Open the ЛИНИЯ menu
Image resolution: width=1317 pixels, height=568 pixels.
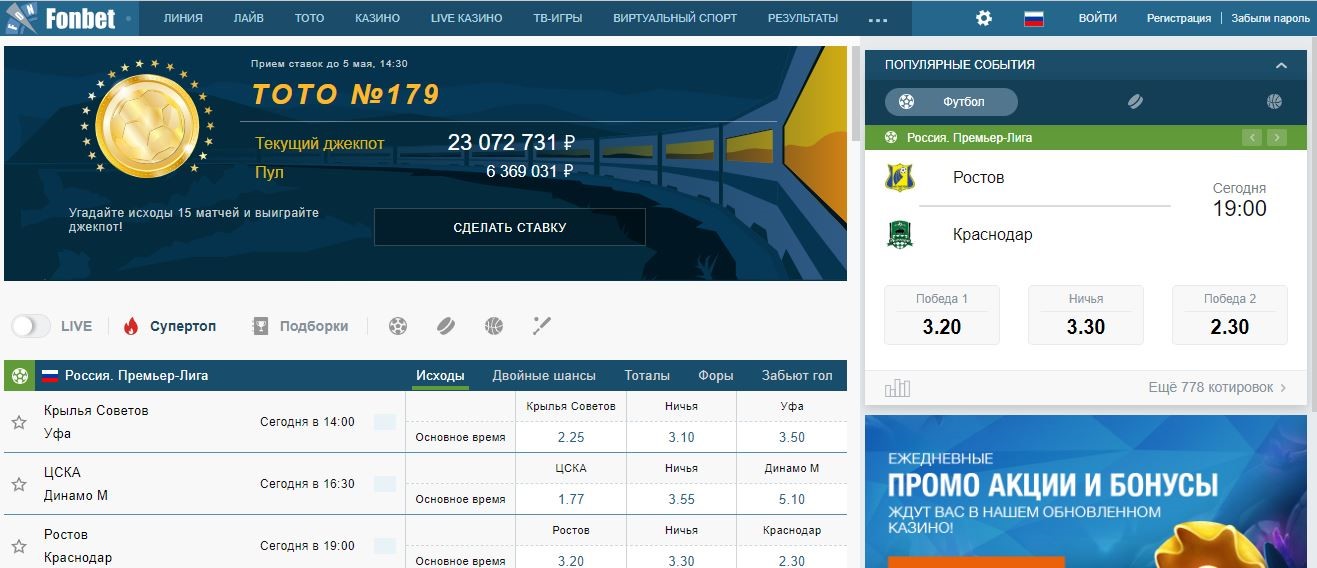point(183,18)
